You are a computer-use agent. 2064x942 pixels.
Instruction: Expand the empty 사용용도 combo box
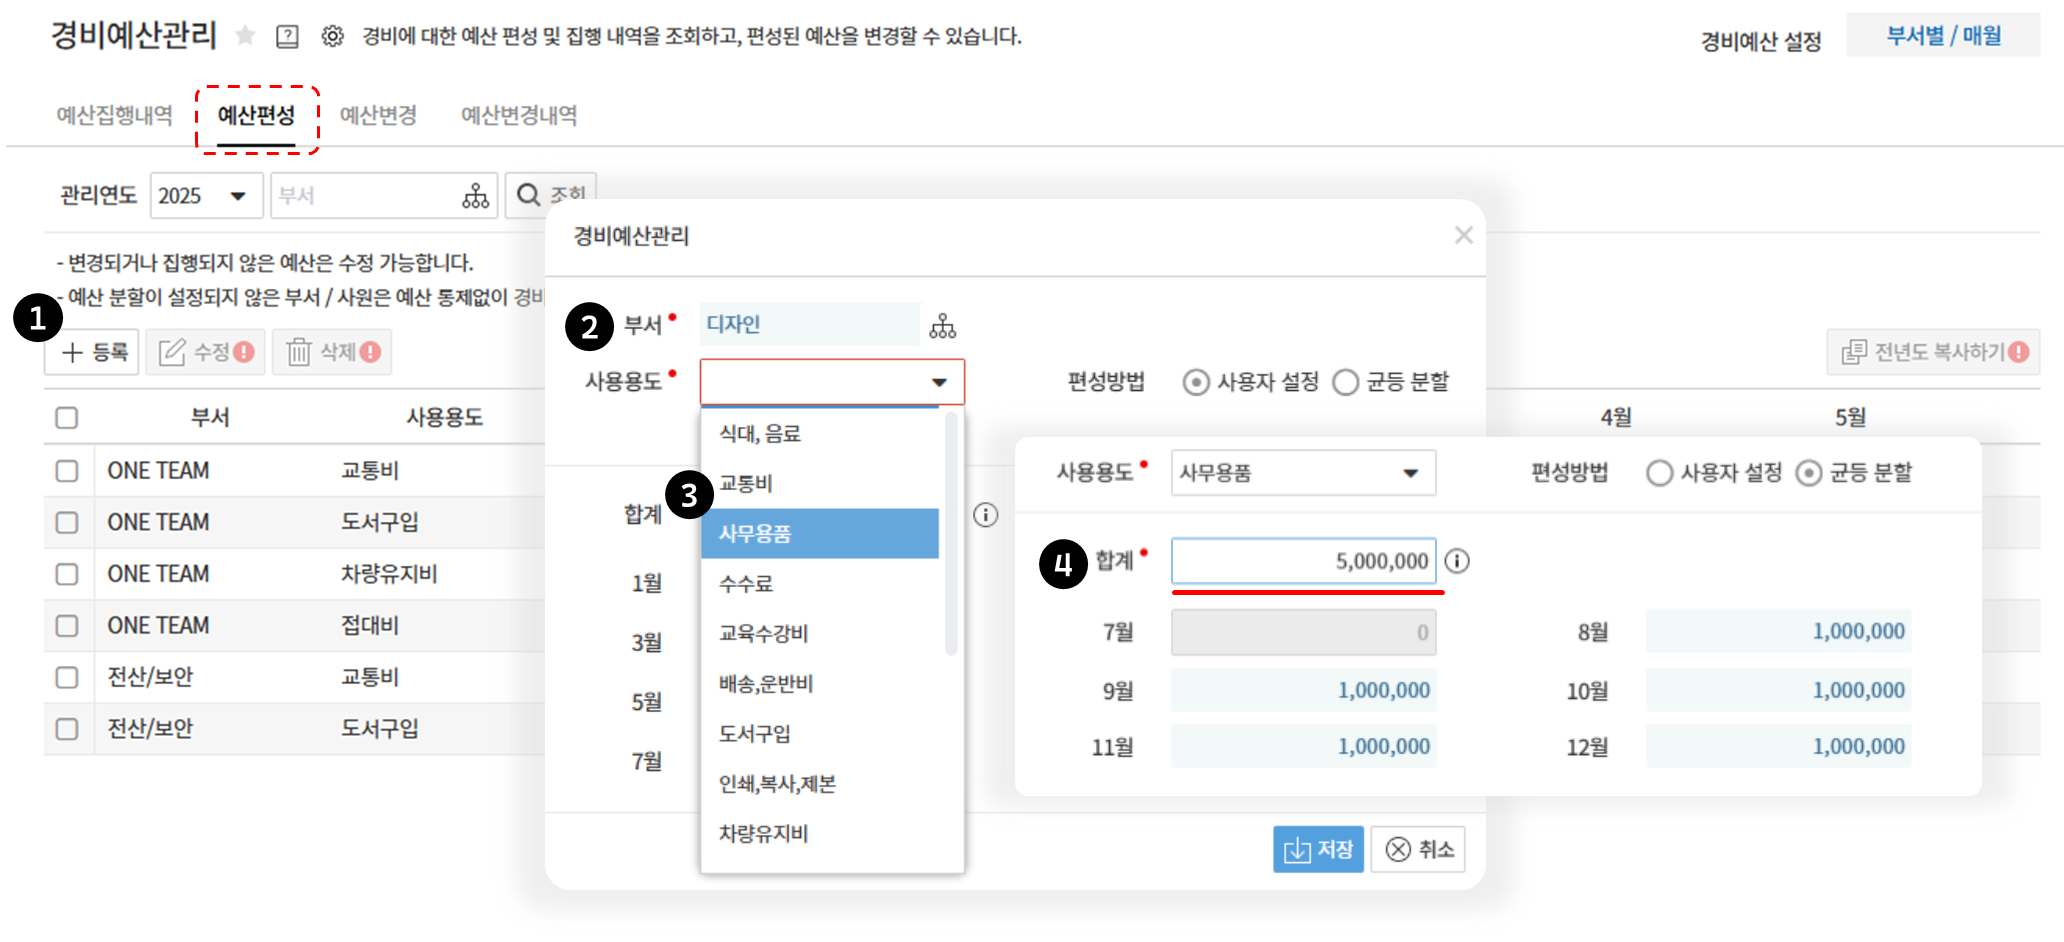click(831, 382)
